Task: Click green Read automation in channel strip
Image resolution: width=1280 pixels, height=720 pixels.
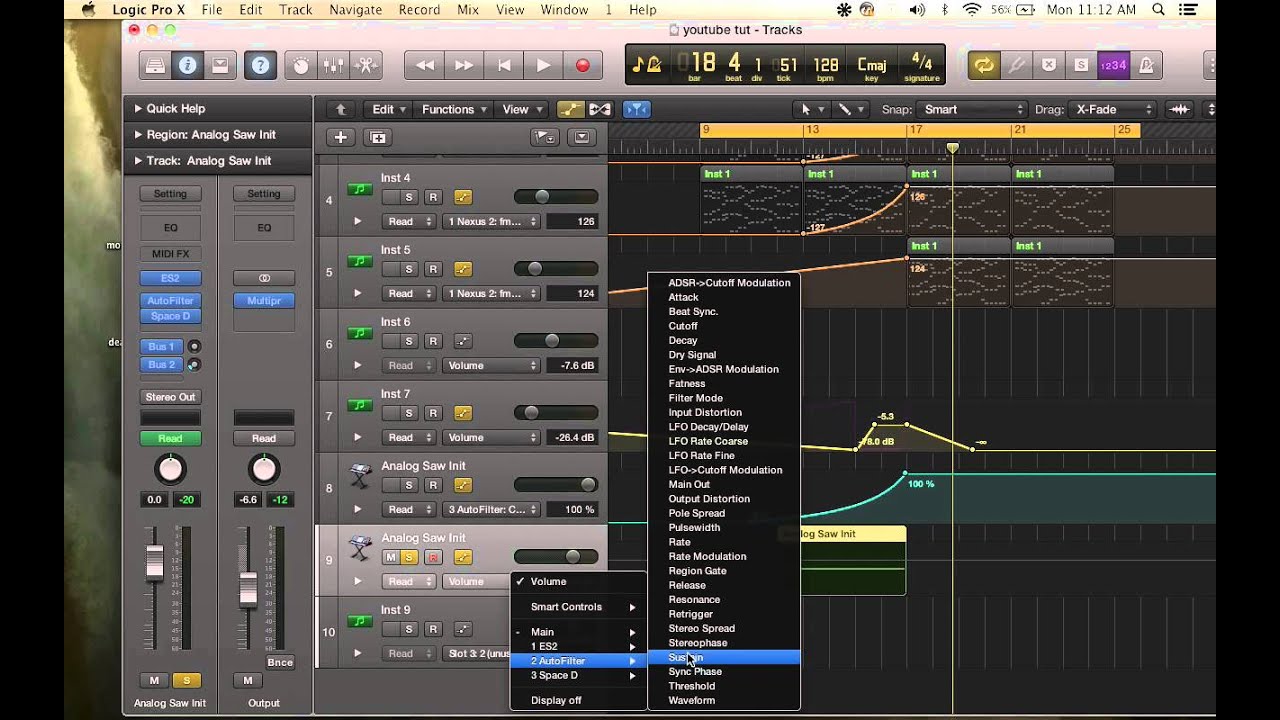Action: [x=170, y=438]
